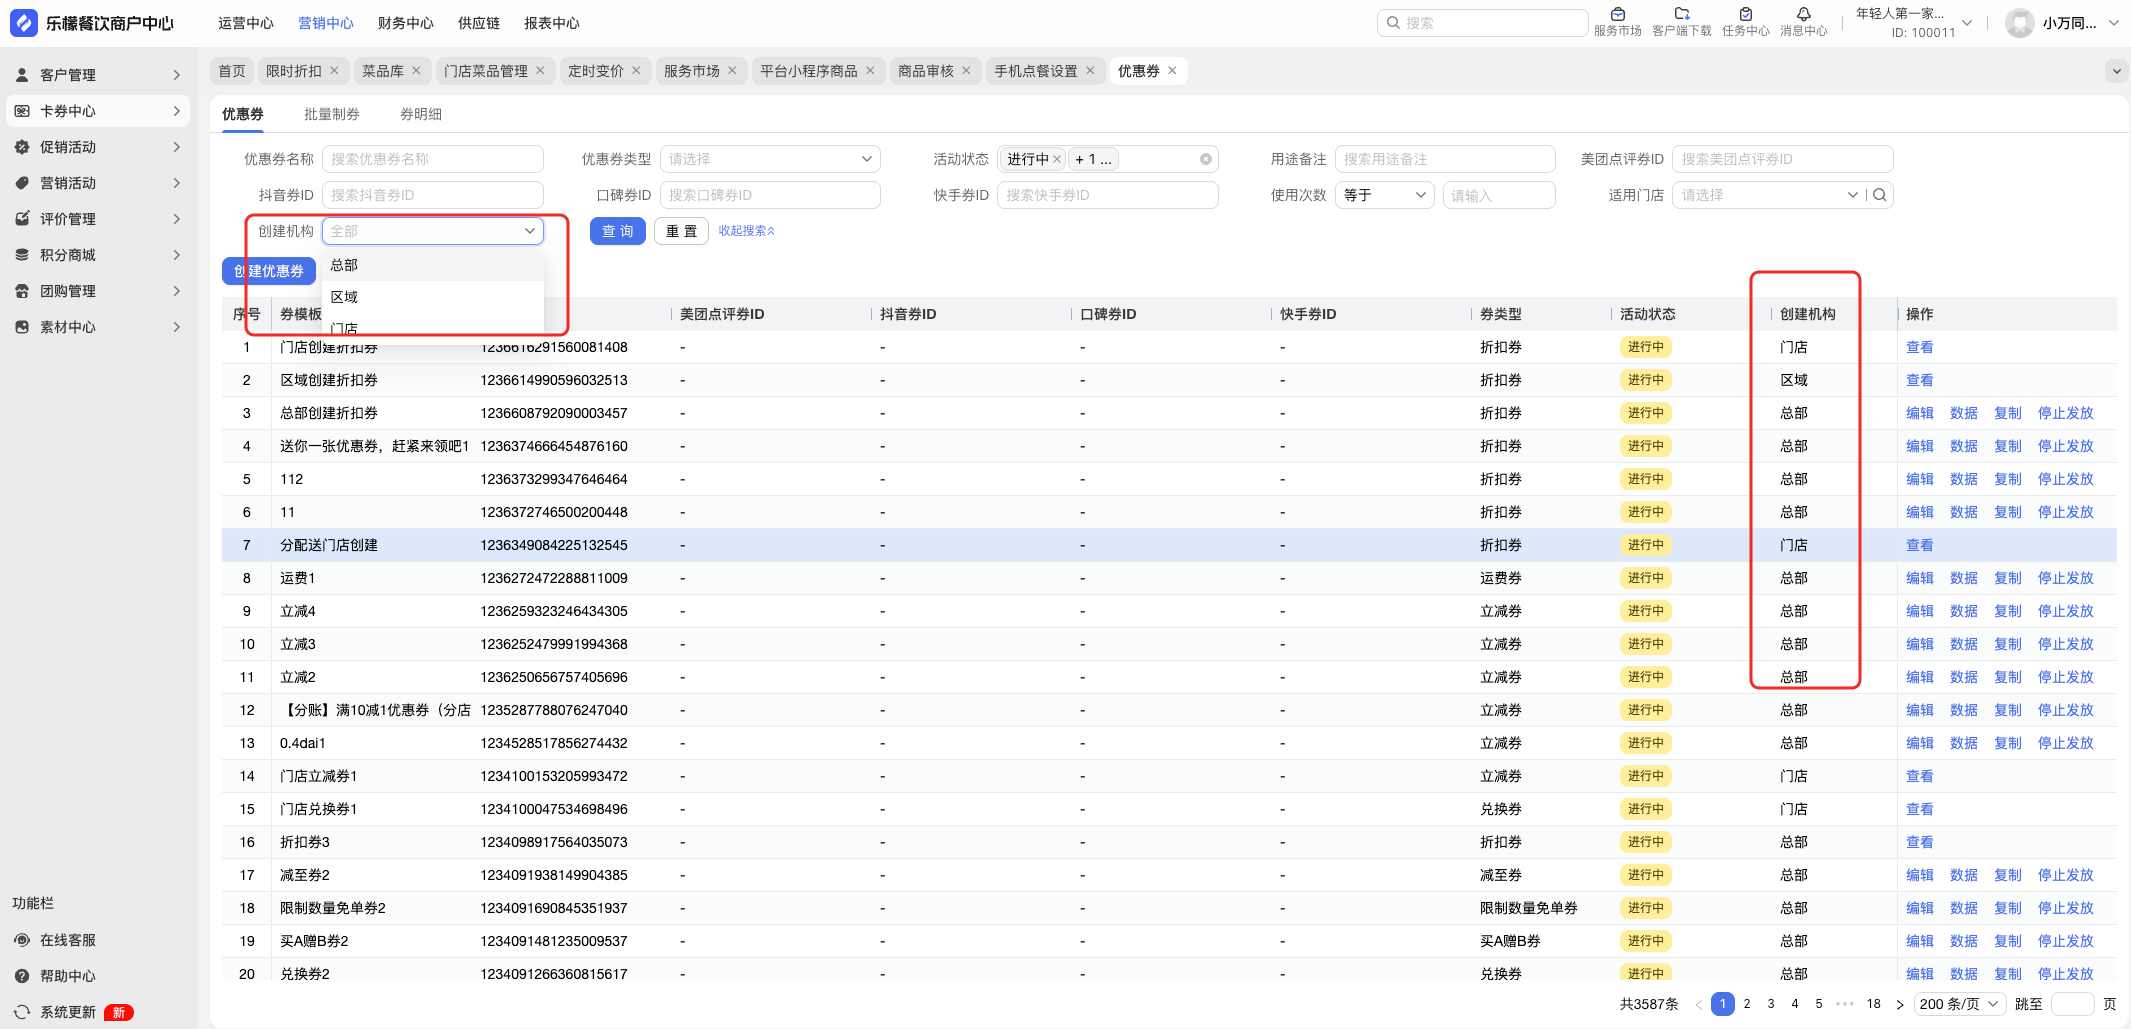
Task: Open the 服务市场 icon in the header
Action: [1617, 15]
